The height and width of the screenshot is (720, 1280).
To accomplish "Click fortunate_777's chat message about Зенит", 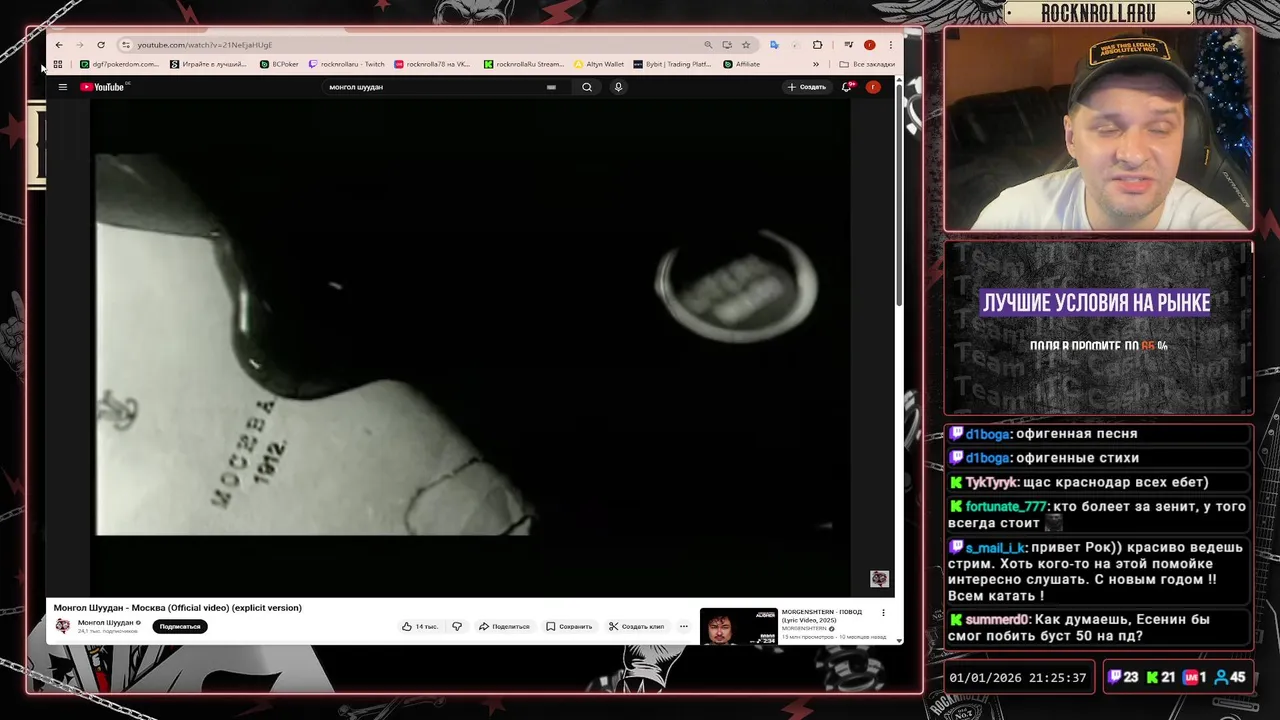I will tap(1098, 514).
